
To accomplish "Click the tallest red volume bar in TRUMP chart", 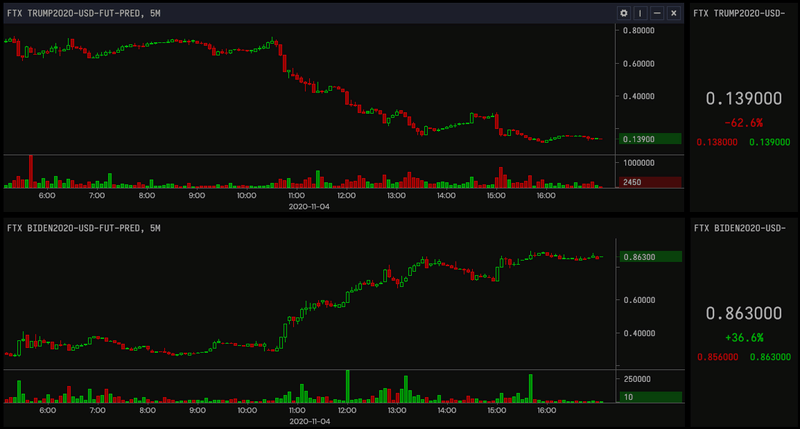I will click(31, 171).
